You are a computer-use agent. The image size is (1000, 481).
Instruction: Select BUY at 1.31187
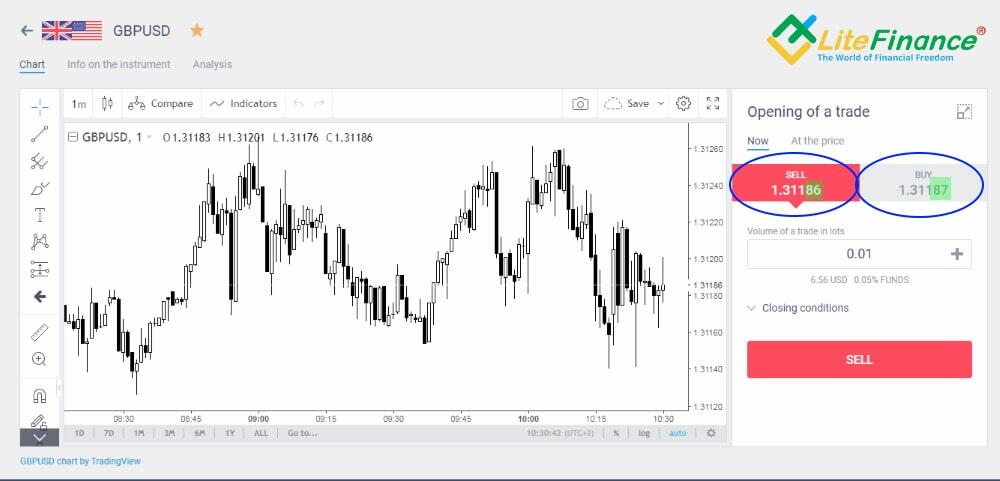click(923, 182)
